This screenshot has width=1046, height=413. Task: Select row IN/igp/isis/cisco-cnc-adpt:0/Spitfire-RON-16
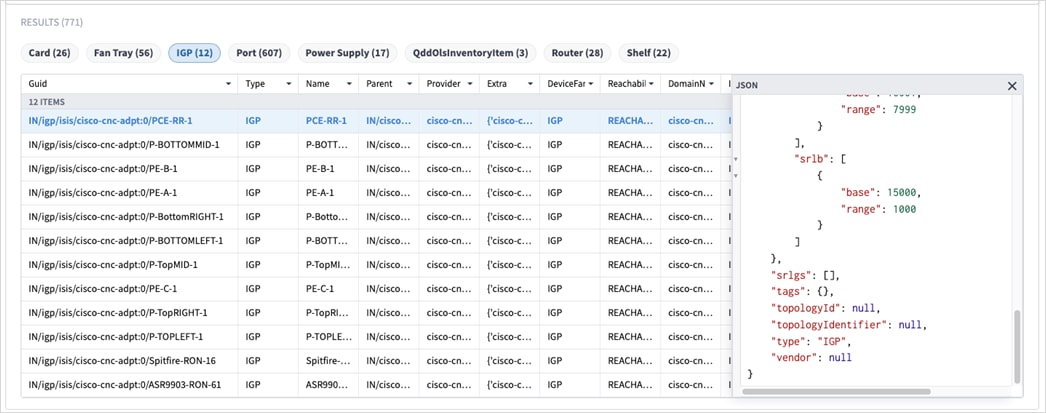(x=377, y=361)
